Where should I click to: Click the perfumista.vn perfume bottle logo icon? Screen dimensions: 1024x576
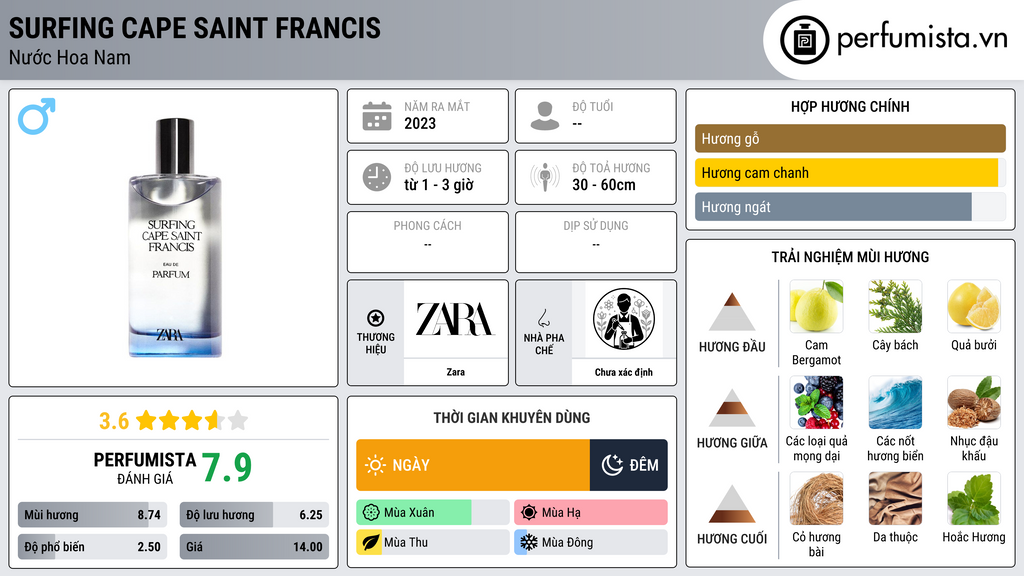[x=804, y=40]
